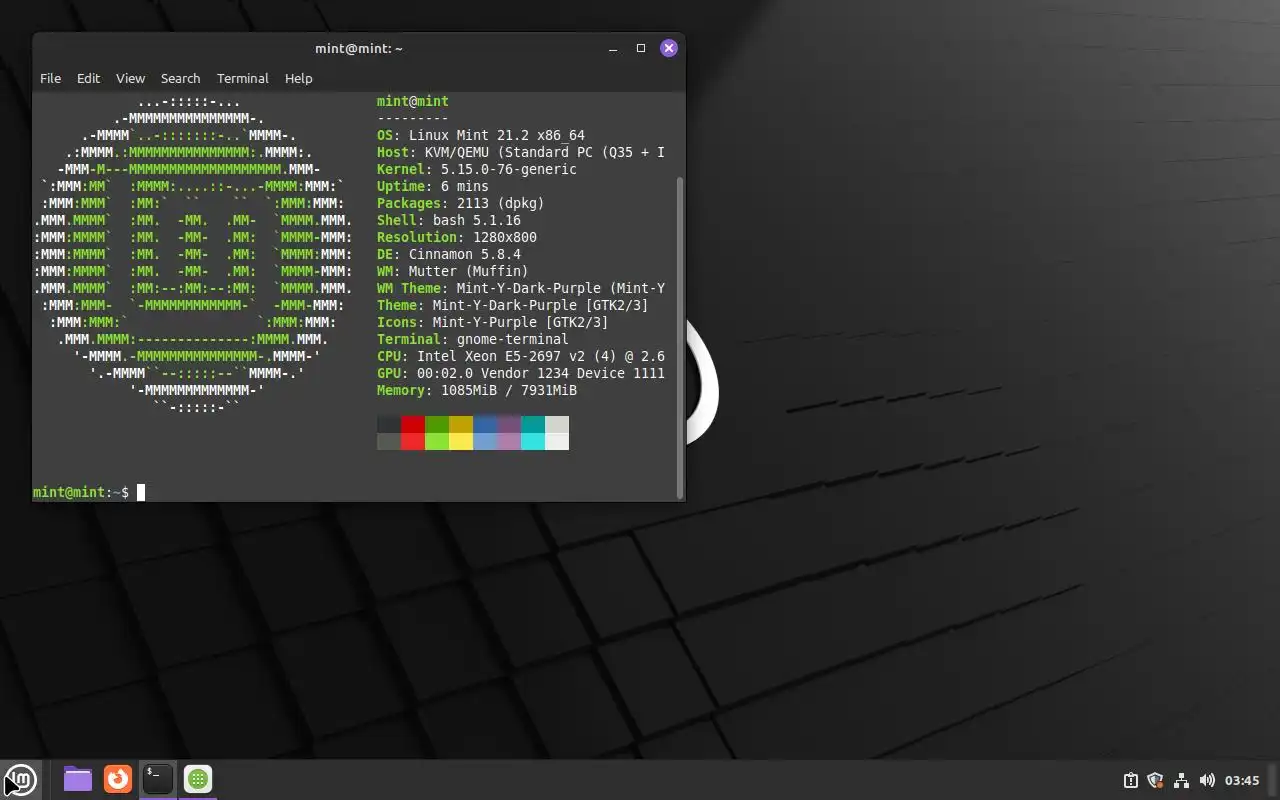Click the 'Memory: 1085MiB / 7931MiB' line
Image resolution: width=1280 pixels, height=800 pixels.
click(477, 390)
